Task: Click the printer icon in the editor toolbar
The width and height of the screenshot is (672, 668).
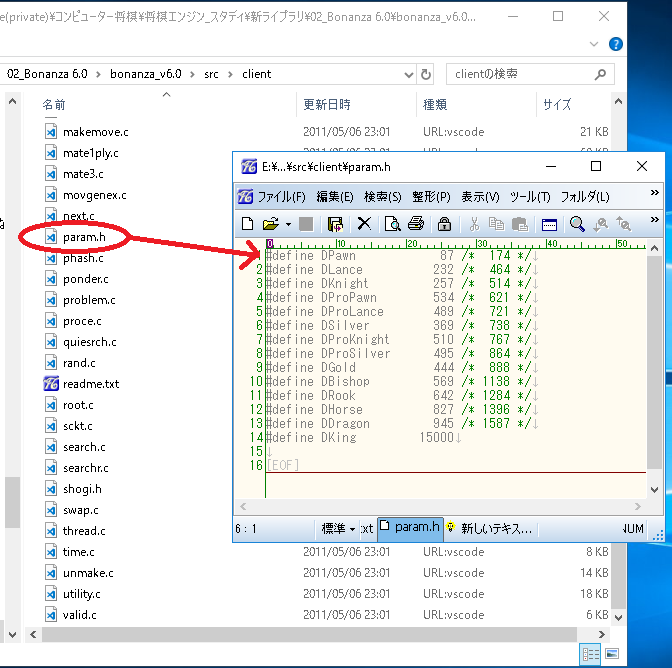Action: coord(416,224)
